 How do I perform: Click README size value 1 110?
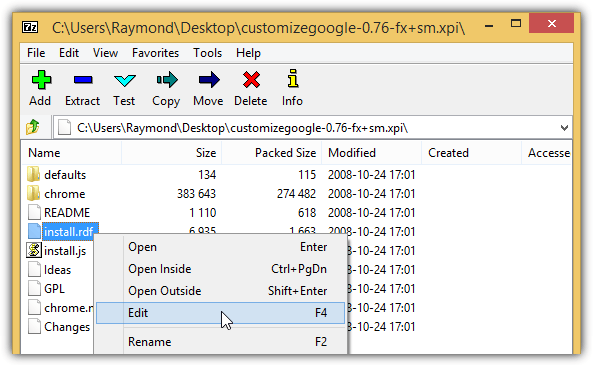pos(203,213)
